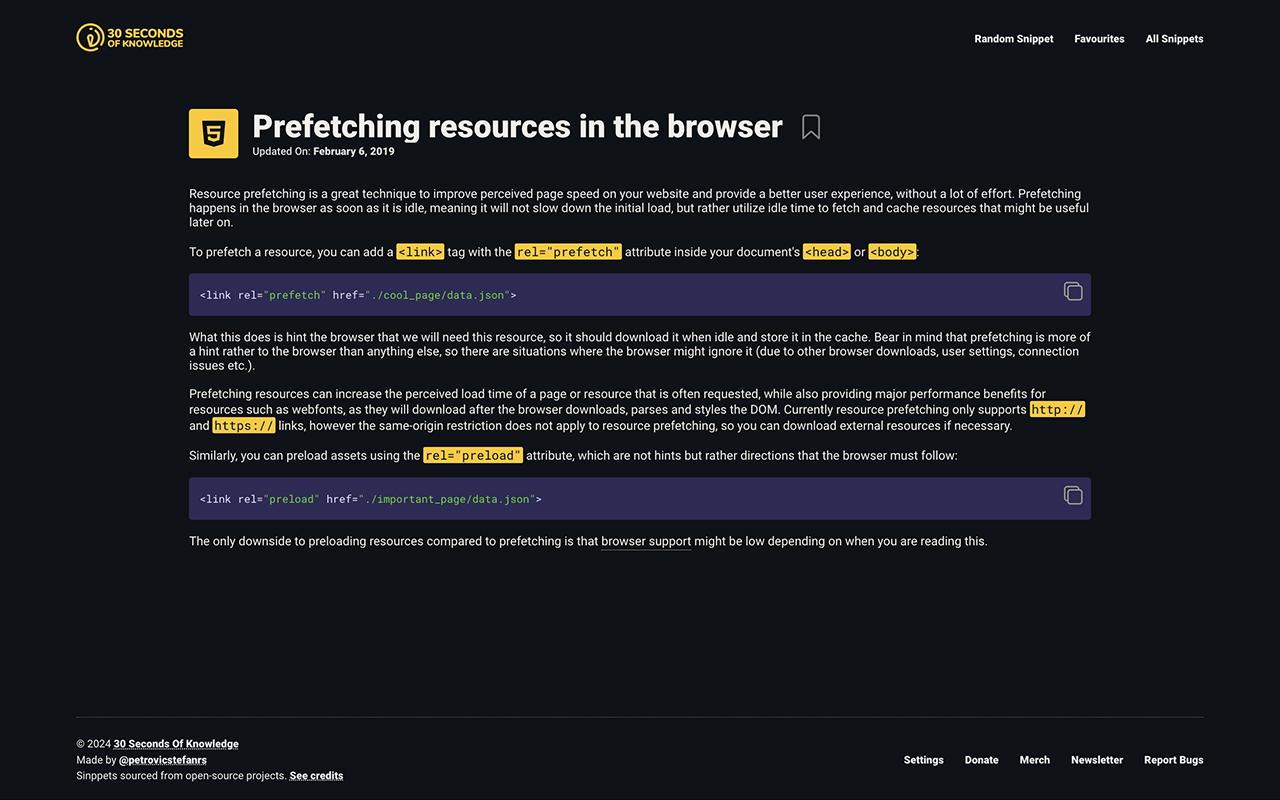Screen dimensions: 1280x800
Task: Click the prefetch code block text
Action: click(x=358, y=295)
